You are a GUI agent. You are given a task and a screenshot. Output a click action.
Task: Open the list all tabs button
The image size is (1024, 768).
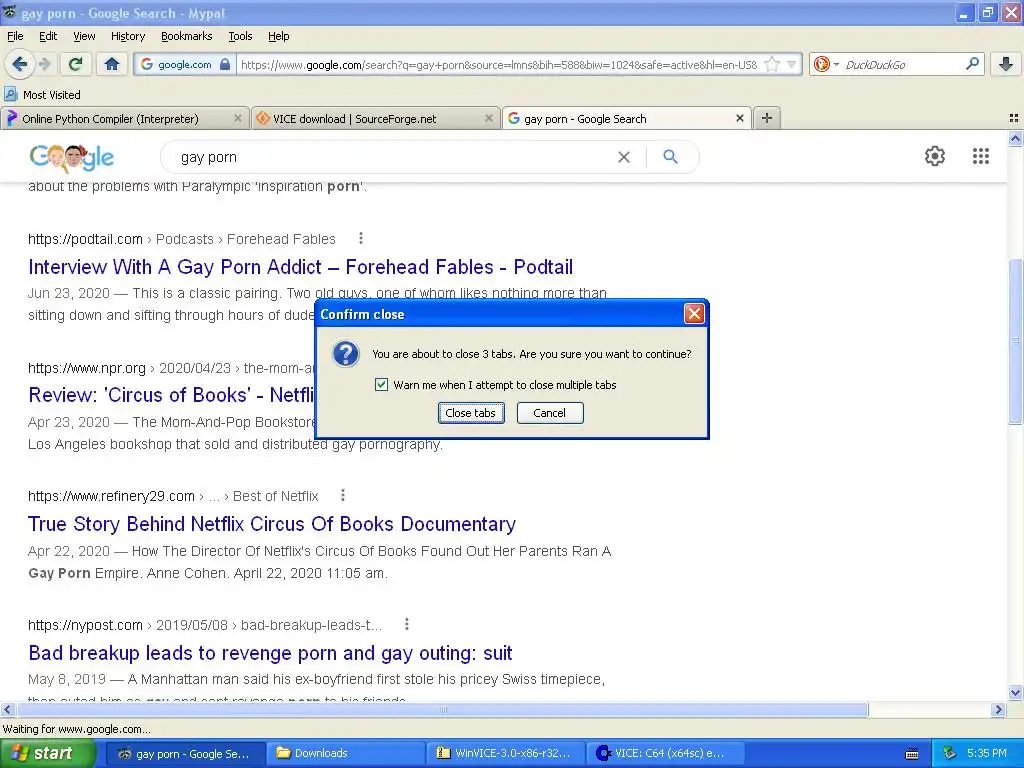(x=1014, y=118)
